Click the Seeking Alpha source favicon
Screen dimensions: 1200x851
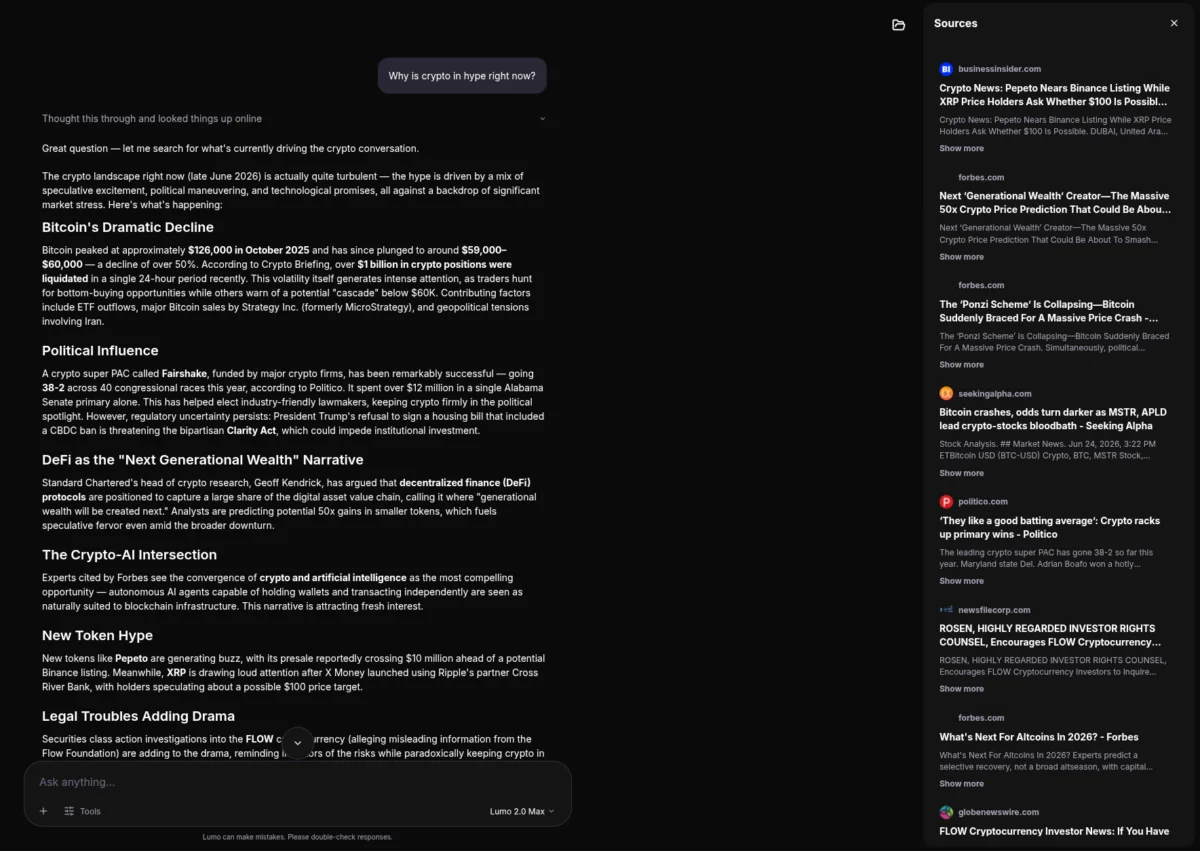click(946, 394)
